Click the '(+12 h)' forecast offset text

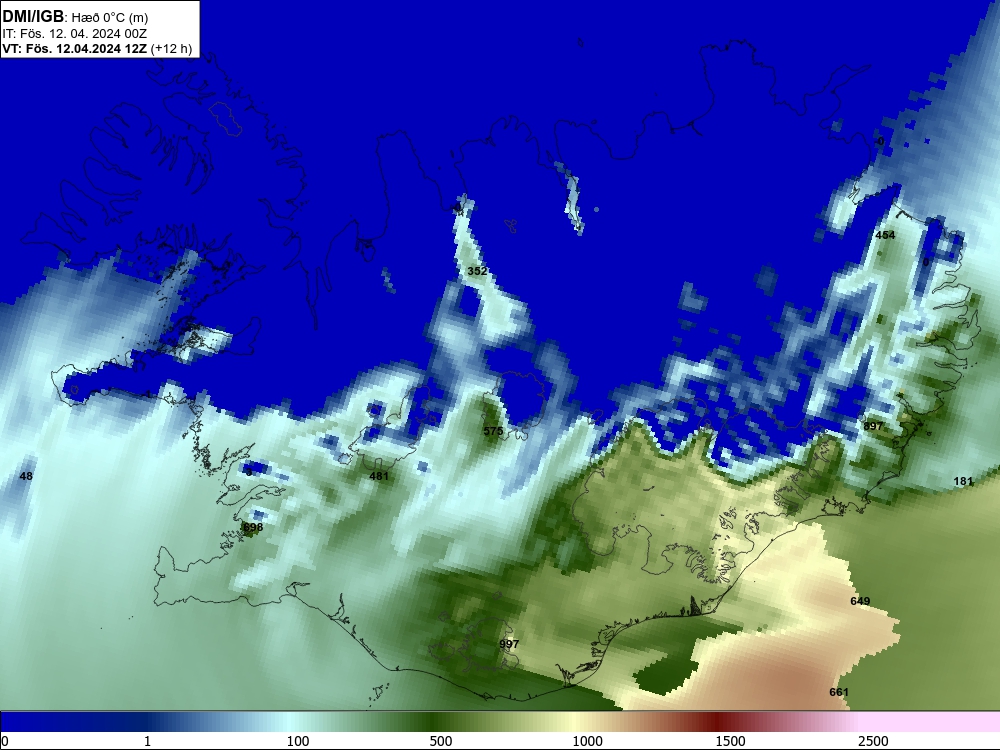pyautogui.click(x=171, y=48)
